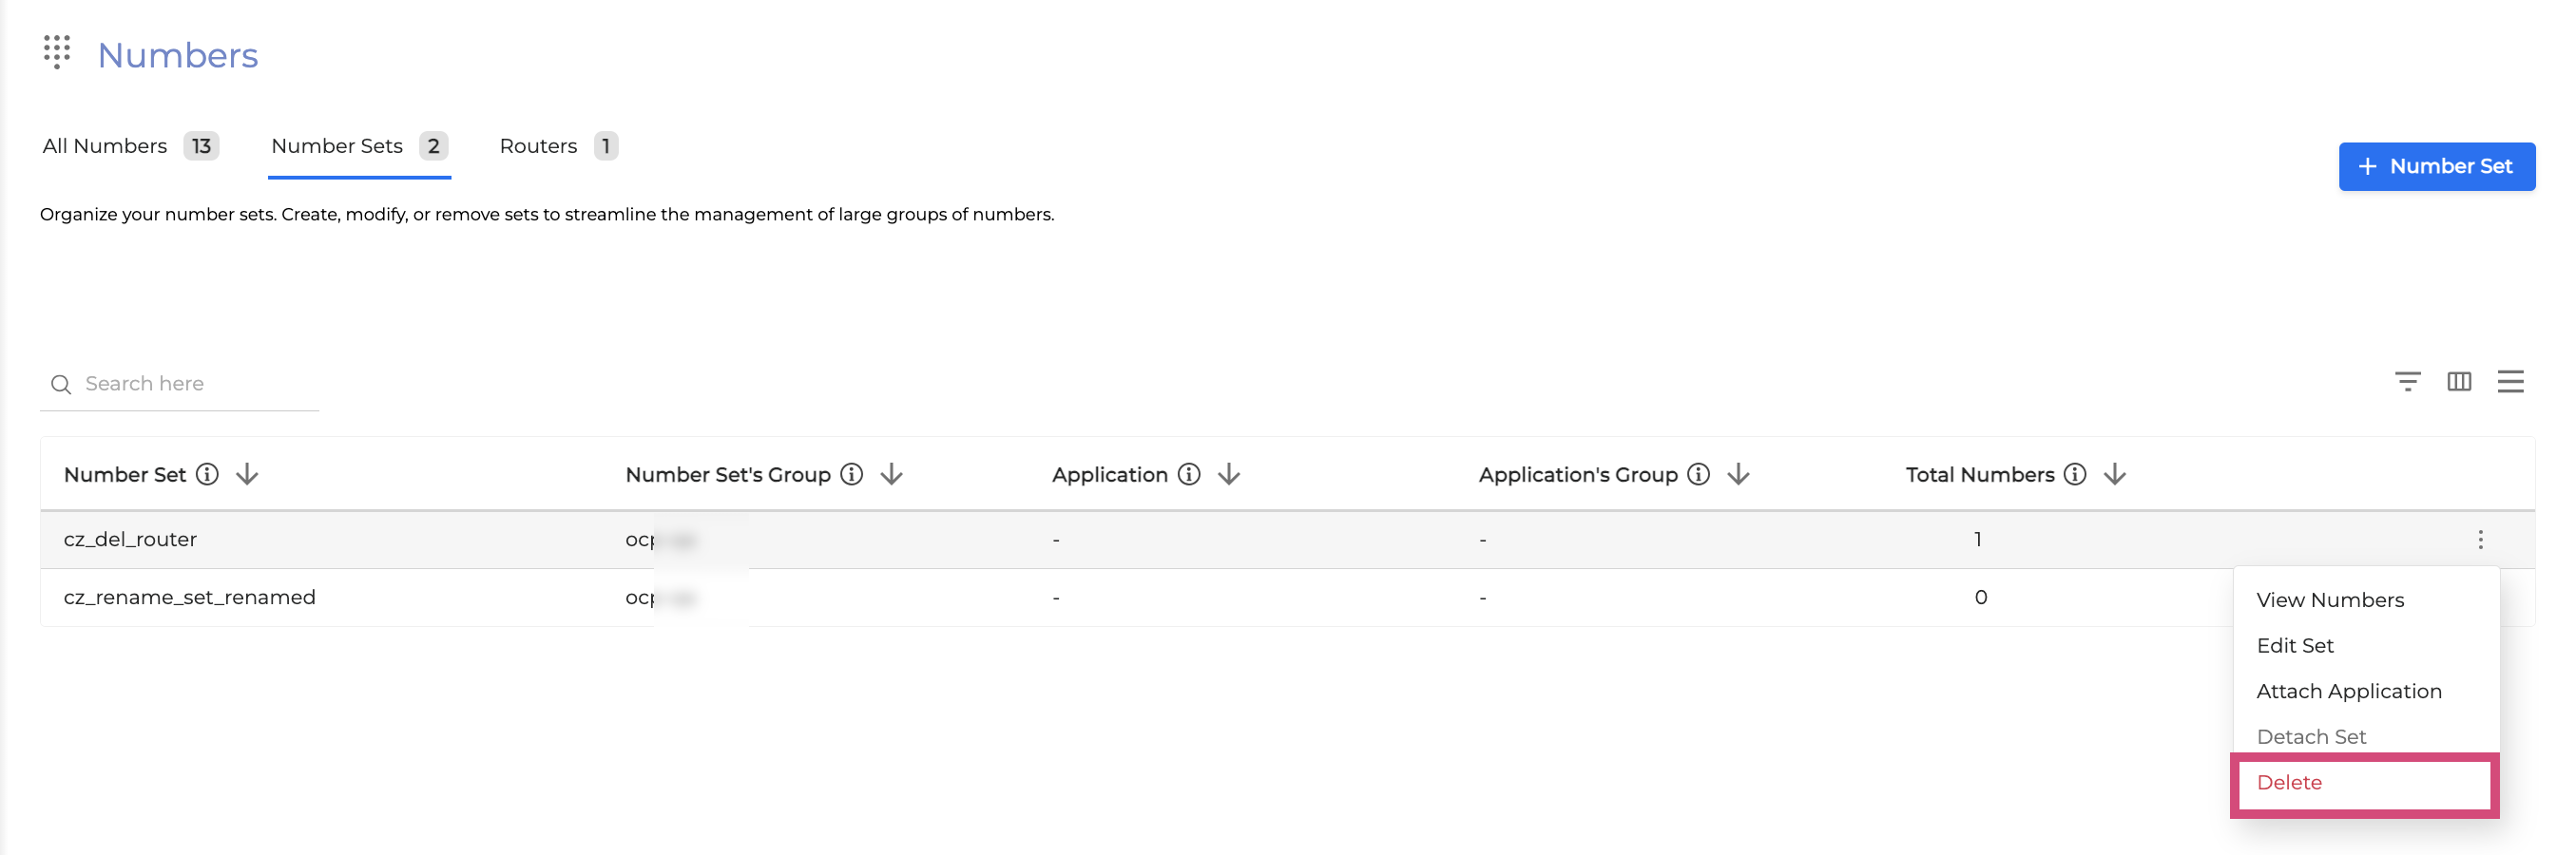Click the + Number Set button
2576x855 pixels.
pos(2436,167)
